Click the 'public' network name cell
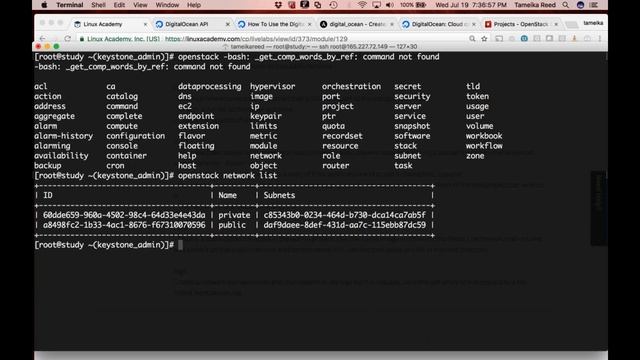The width and height of the screenshot is (640, 360). [x=232, y=225]
